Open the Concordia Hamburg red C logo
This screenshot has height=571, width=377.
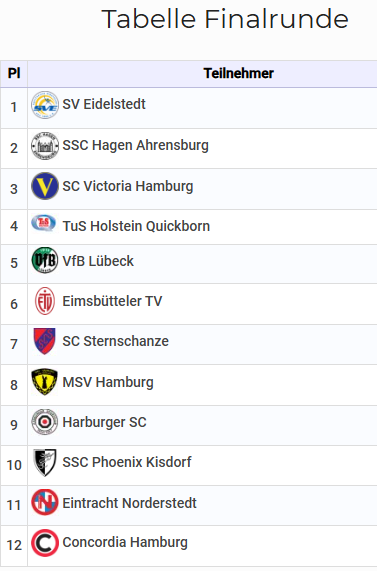coord(45,543)
